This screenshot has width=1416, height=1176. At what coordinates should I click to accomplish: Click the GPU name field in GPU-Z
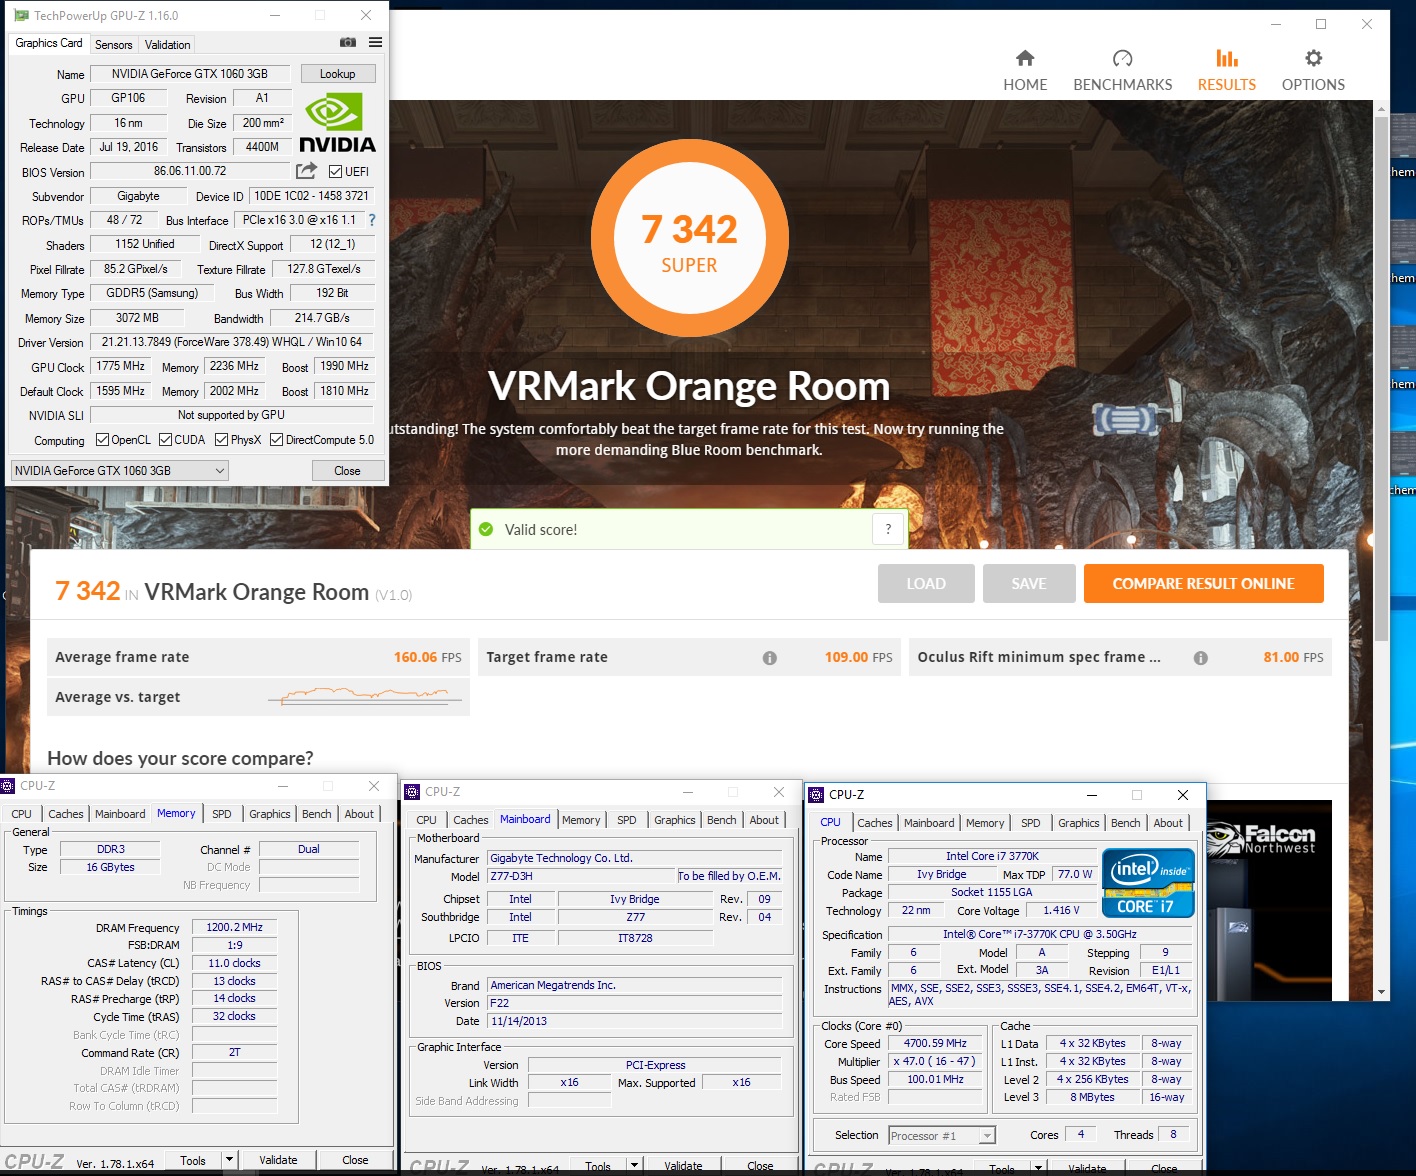[189, 74]
